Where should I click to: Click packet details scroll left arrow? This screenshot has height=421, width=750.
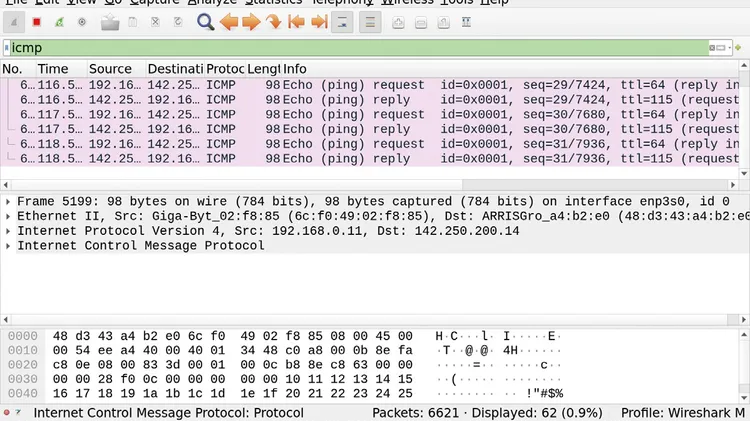(x=6, y=320)
